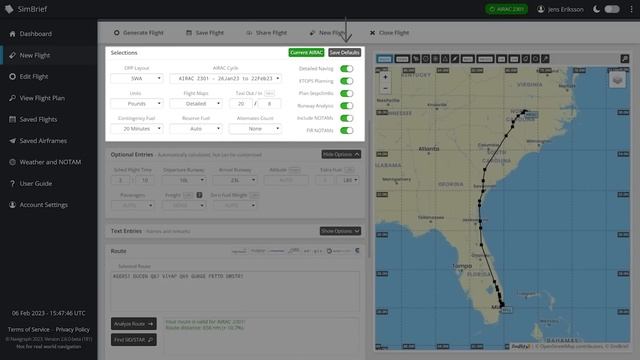640x360 pixels.
Task: Open the Alternates Count dropdown
Action: pyautogui.click(x=255, y=129)
